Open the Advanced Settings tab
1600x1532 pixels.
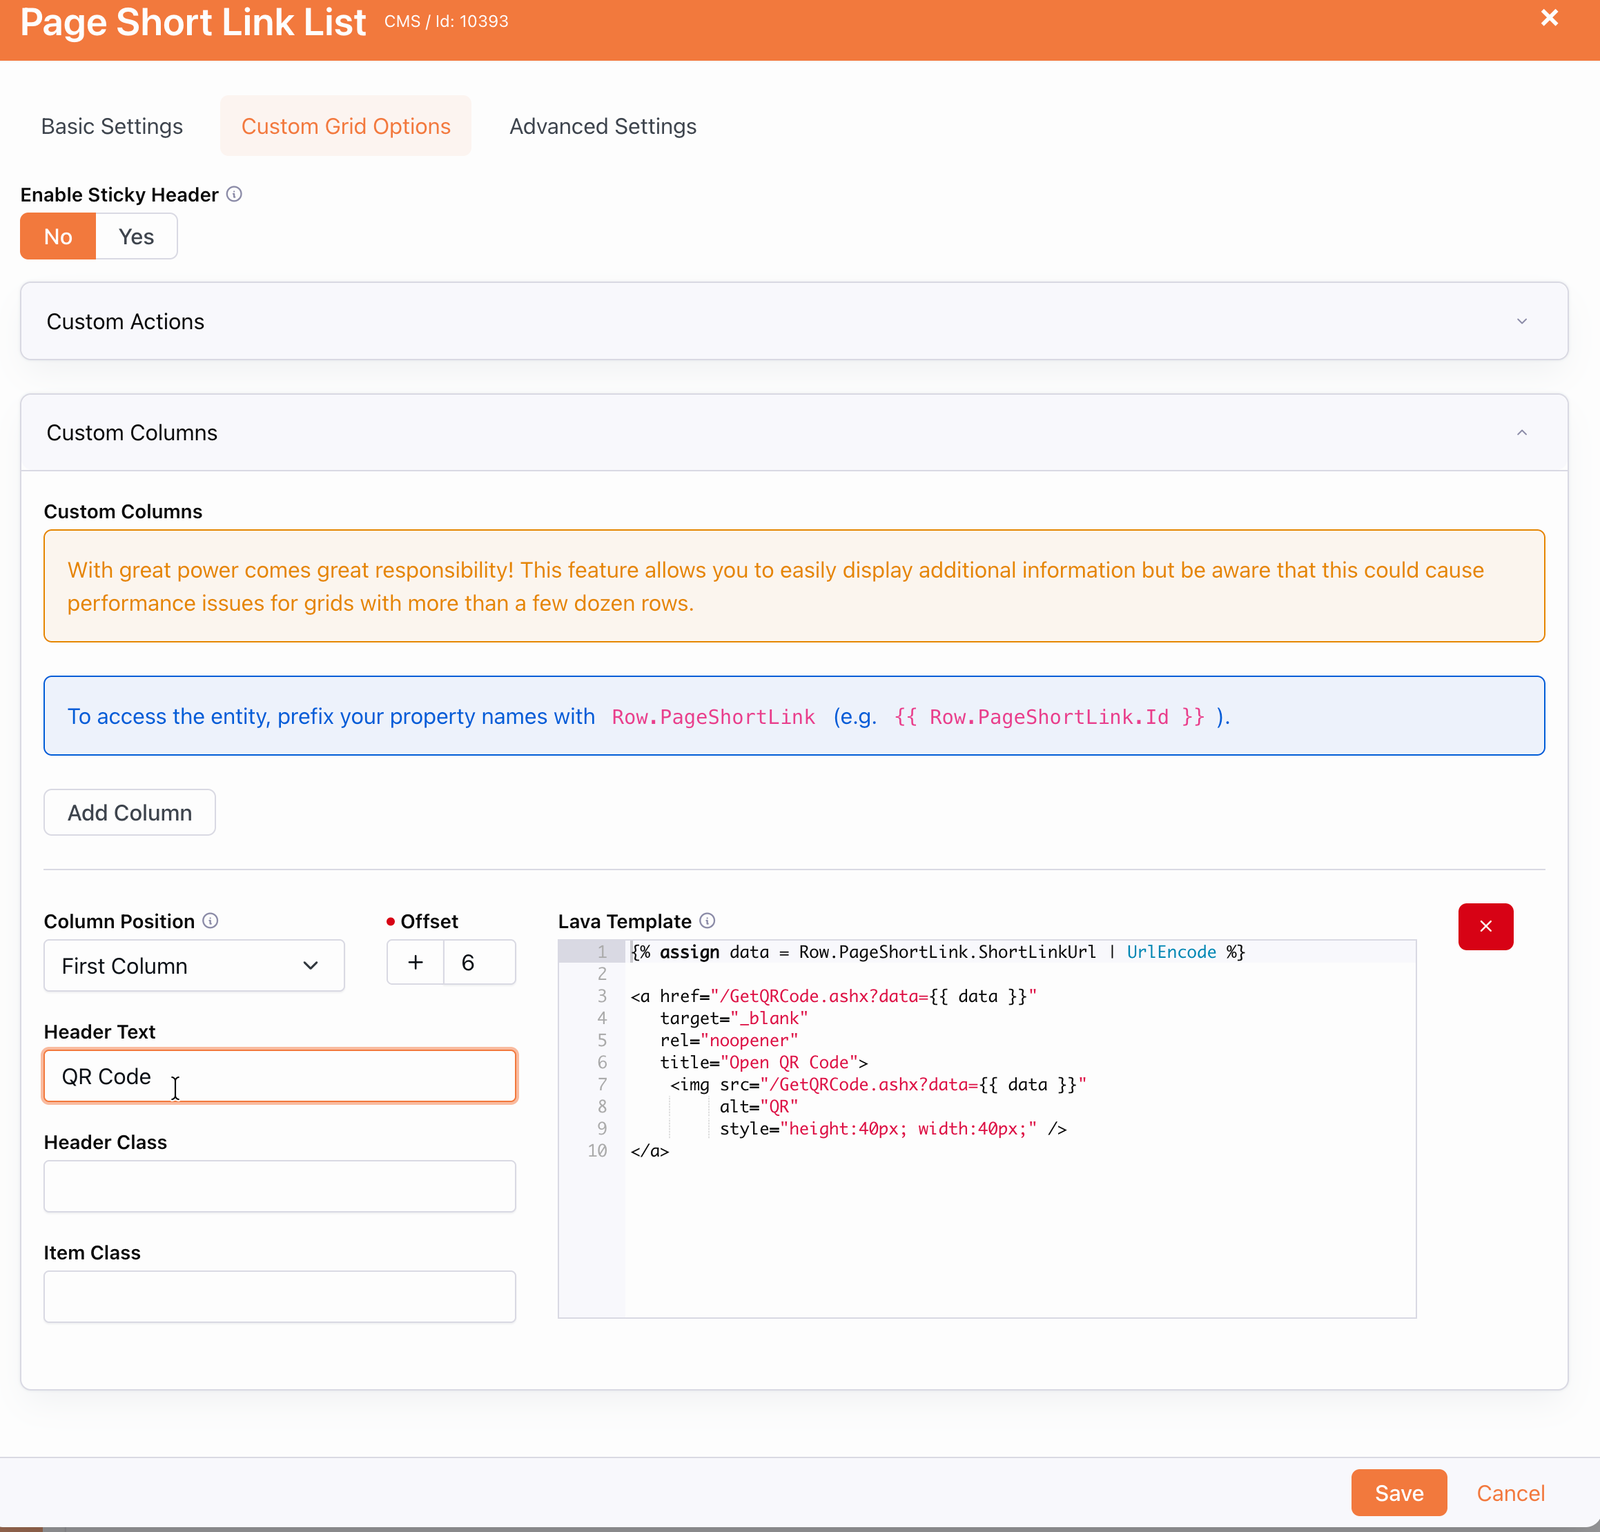(602, 127)
